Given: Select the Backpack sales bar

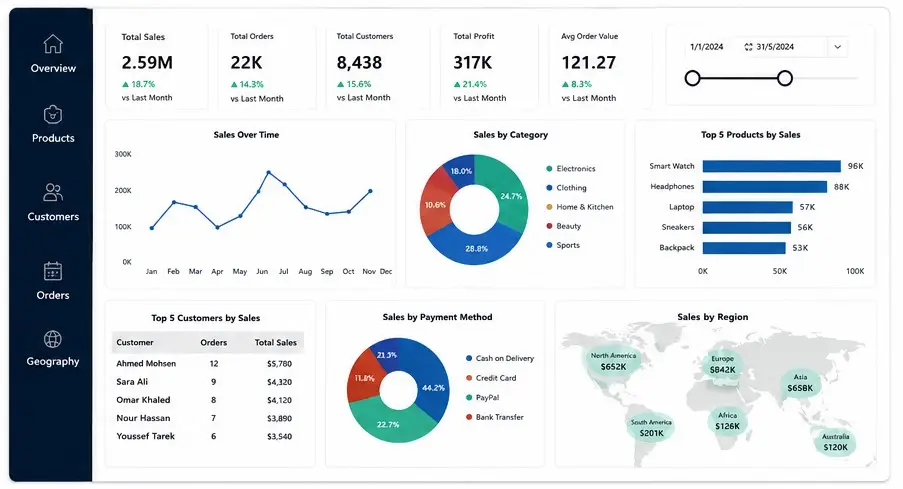Looking at the screenshot, I should click(x=744, y=248).
